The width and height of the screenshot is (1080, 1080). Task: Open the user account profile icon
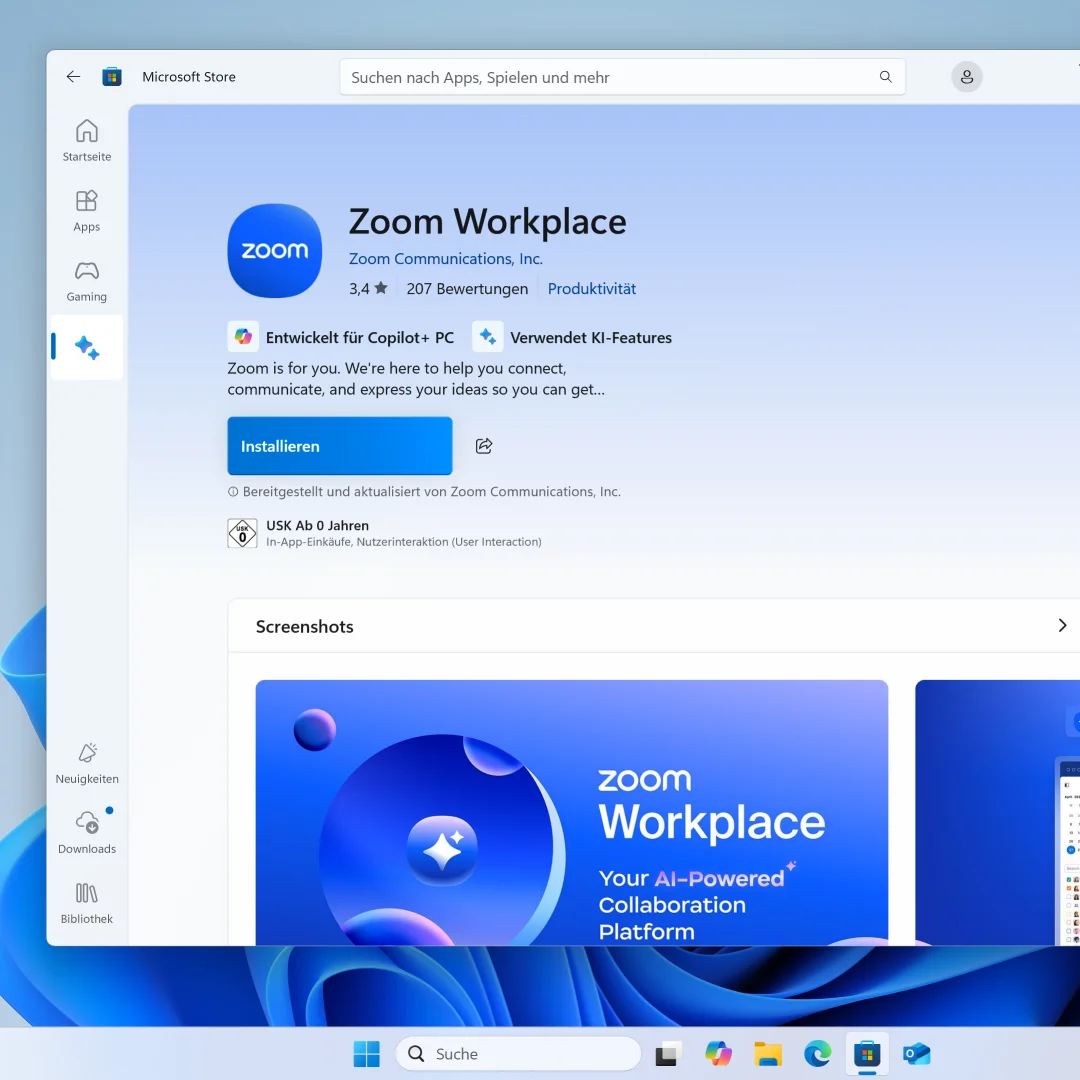[x=966, y=77]
